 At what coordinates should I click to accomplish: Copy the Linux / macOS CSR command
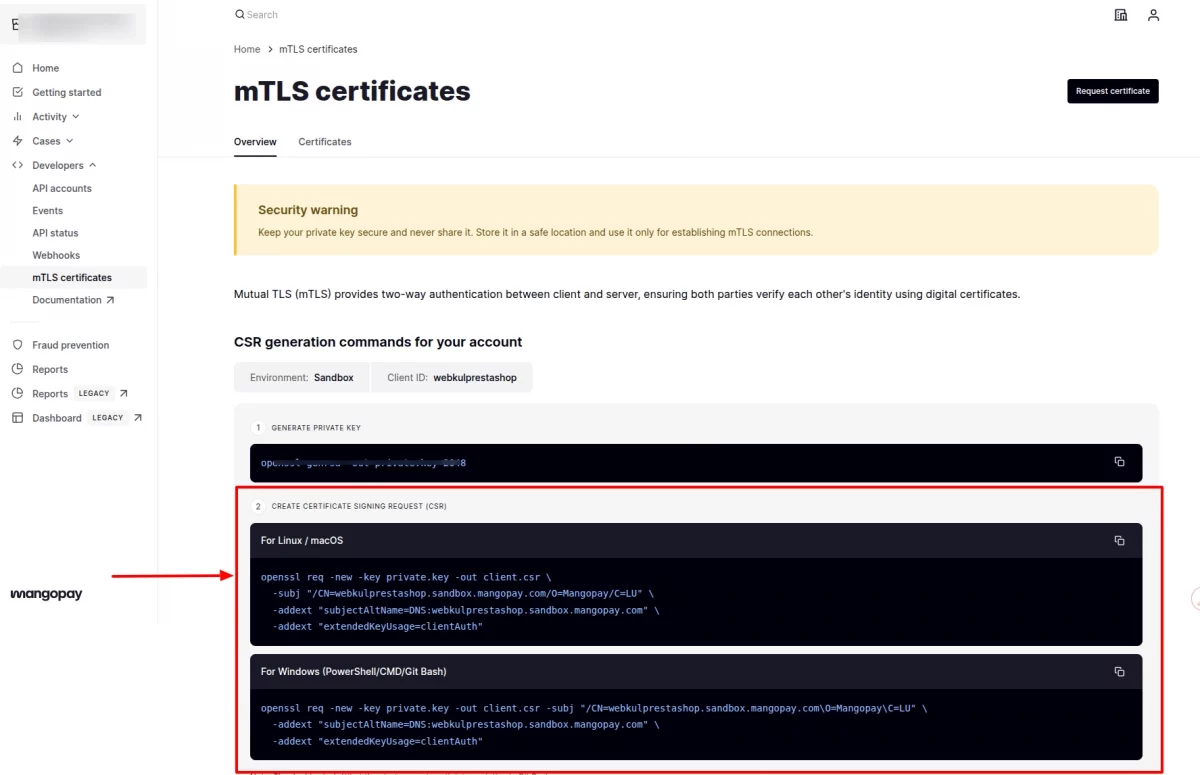pyautogui.click(x=1119, y=541)
